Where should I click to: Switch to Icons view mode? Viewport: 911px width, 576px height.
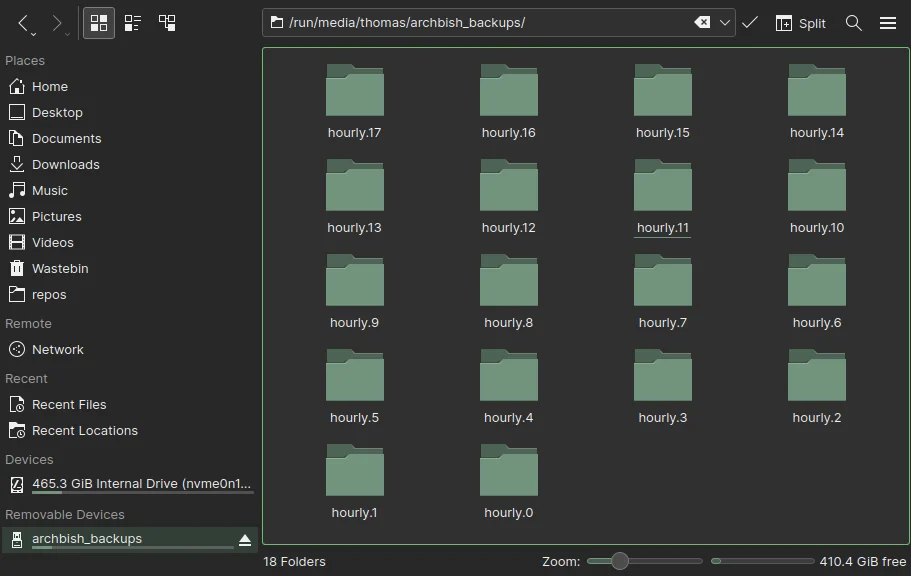(98, 23)
